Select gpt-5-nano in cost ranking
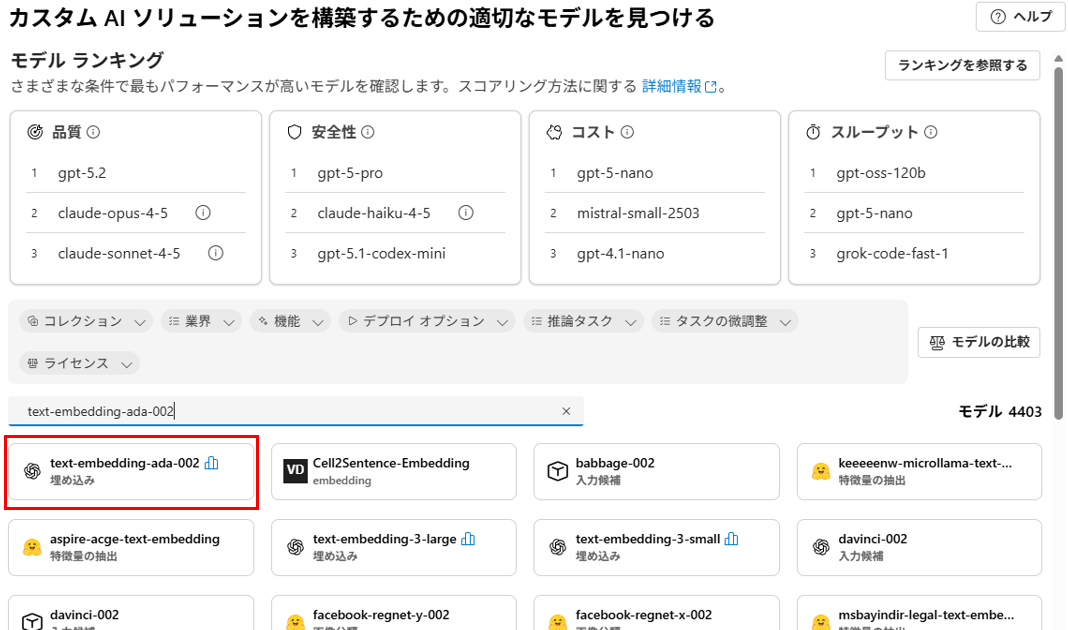This screenshot has width=1068, height=630. pyautogui.click(x=615, y=173)
